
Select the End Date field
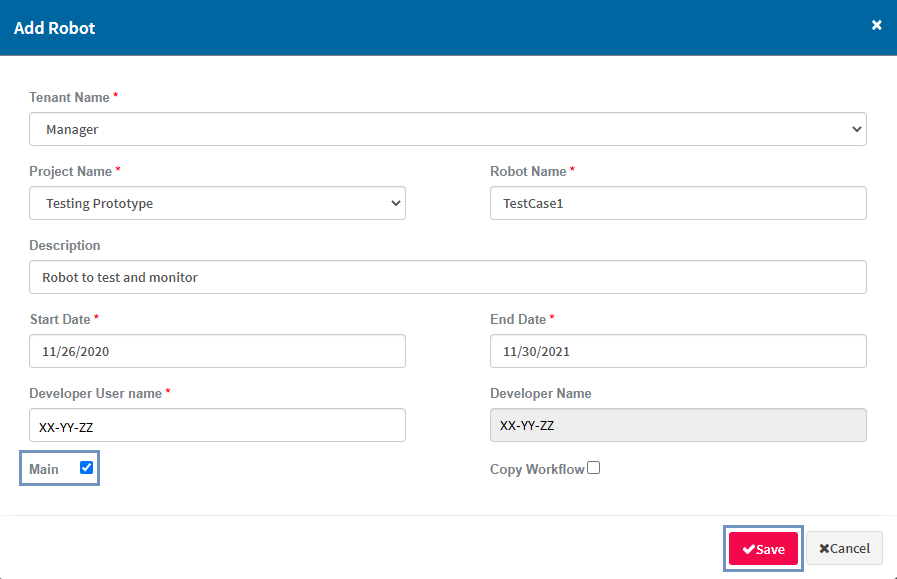pos(677,351)
